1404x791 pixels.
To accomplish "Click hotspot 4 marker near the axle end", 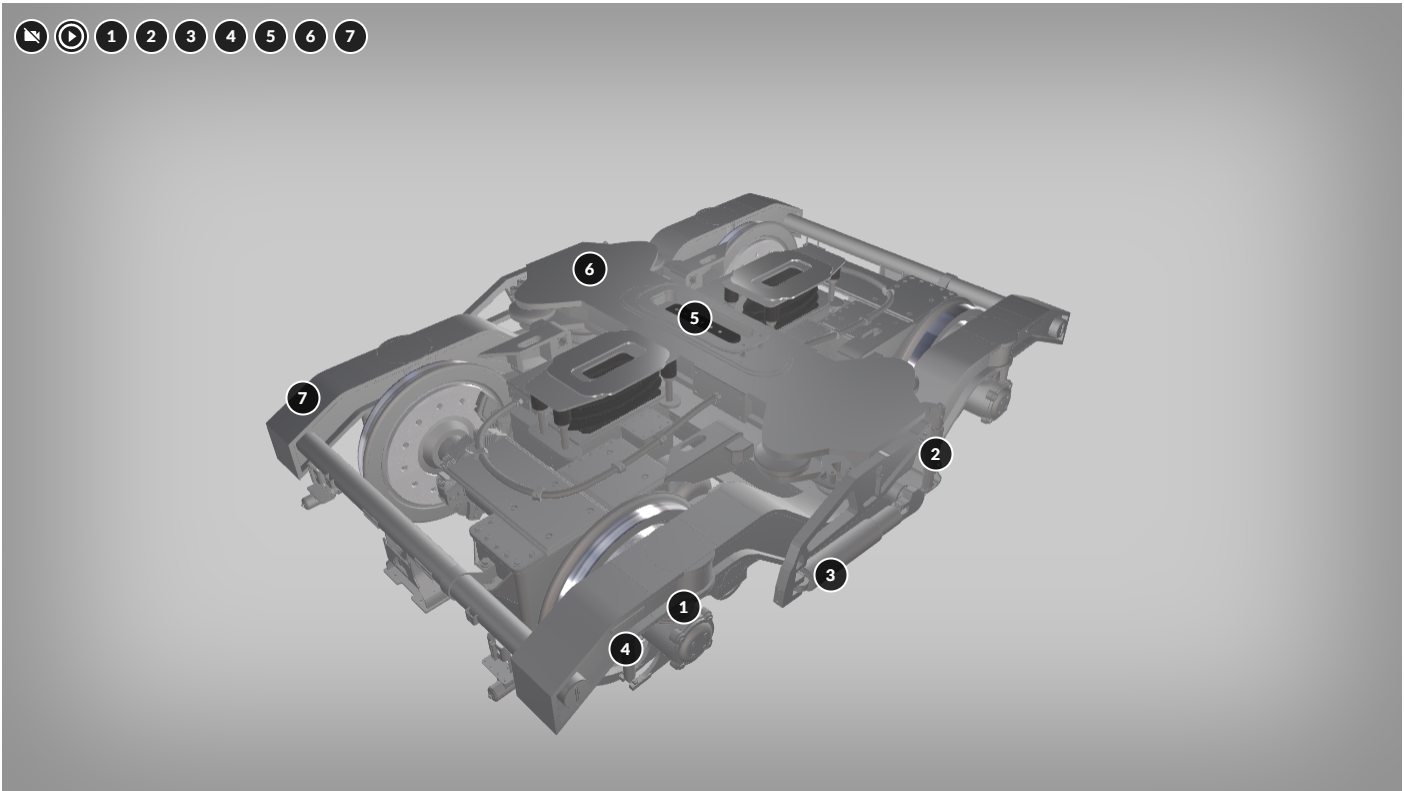I will (x=626, y=649).
